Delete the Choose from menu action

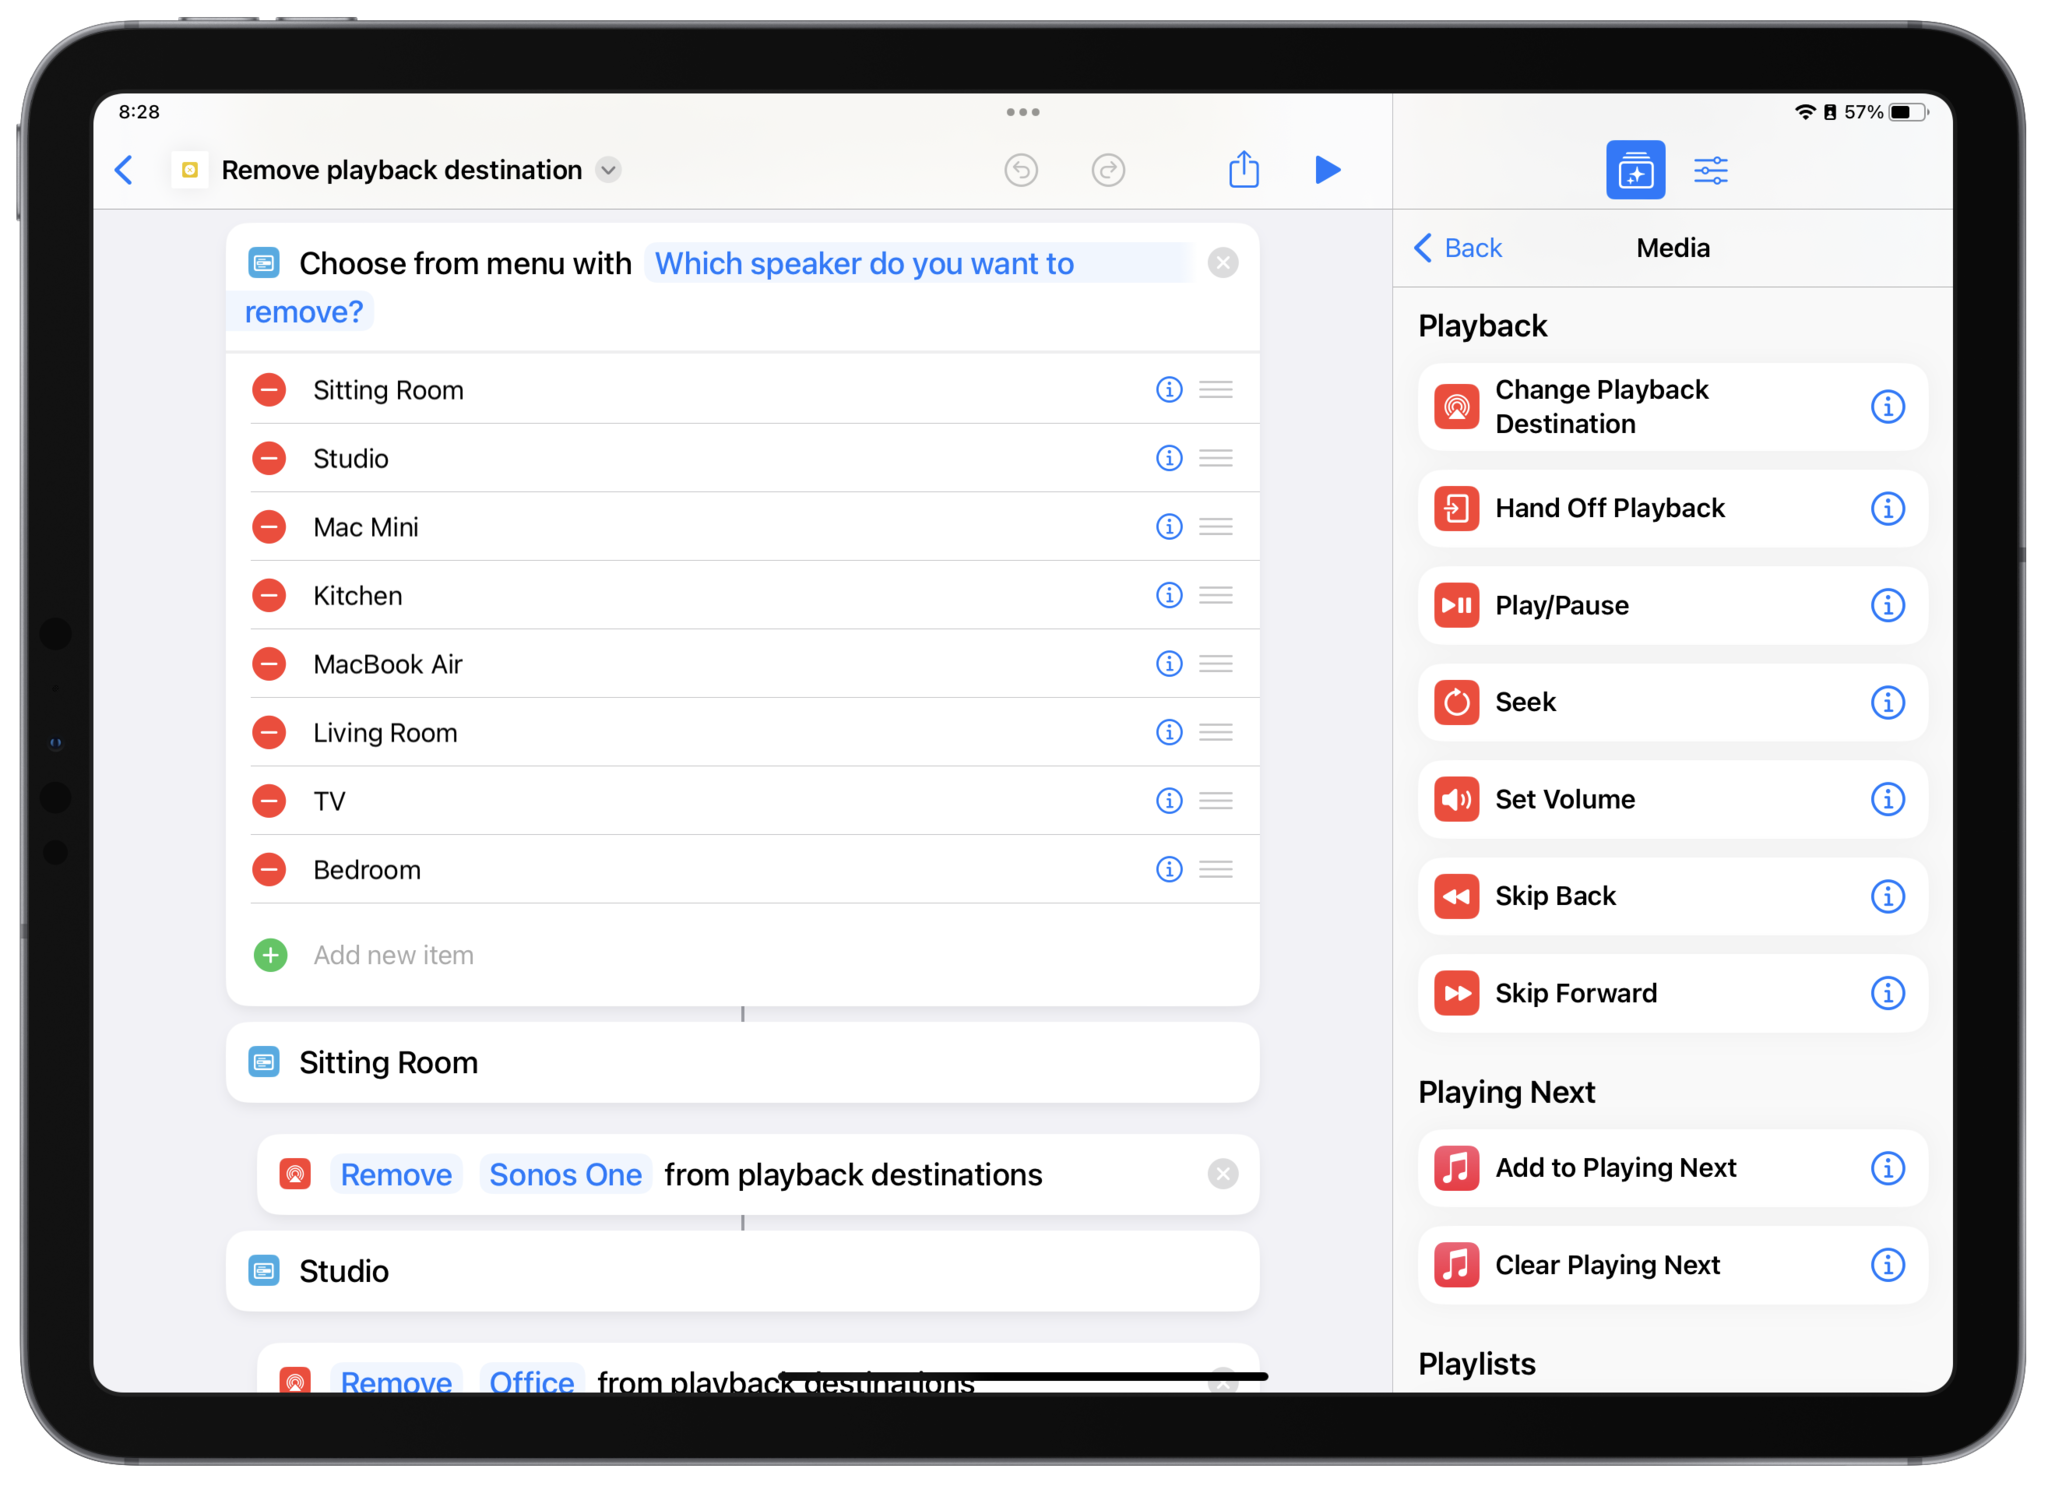(1222, 263)
